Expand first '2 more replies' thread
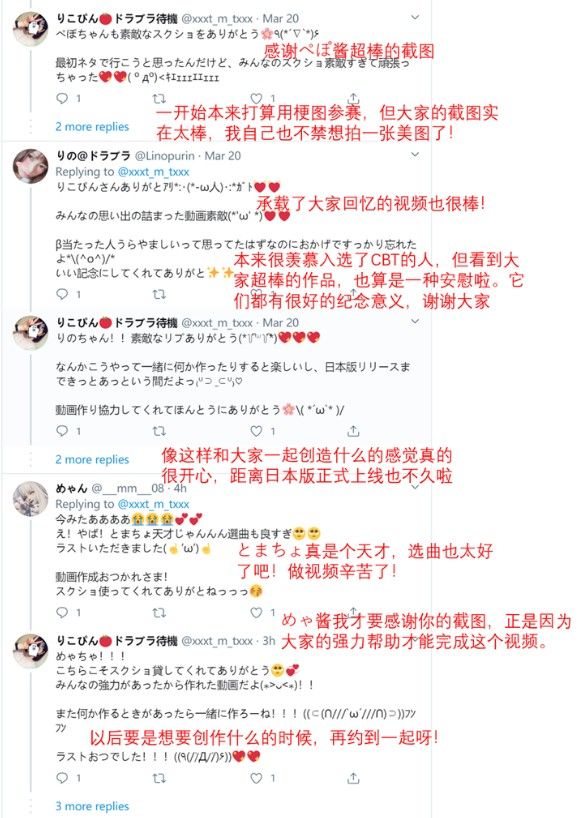Screen dimensions: 578x818 pyautogui.click(x=92, y=127)
